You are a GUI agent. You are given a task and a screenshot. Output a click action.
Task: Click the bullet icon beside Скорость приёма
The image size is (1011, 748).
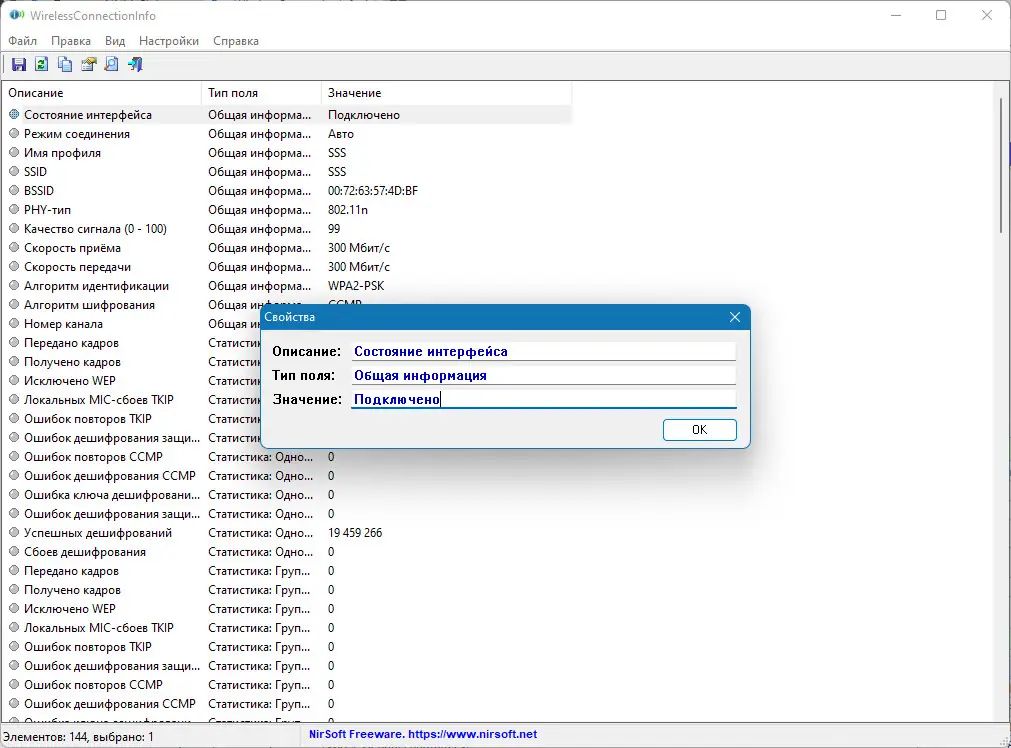click(x=14, y=248)
